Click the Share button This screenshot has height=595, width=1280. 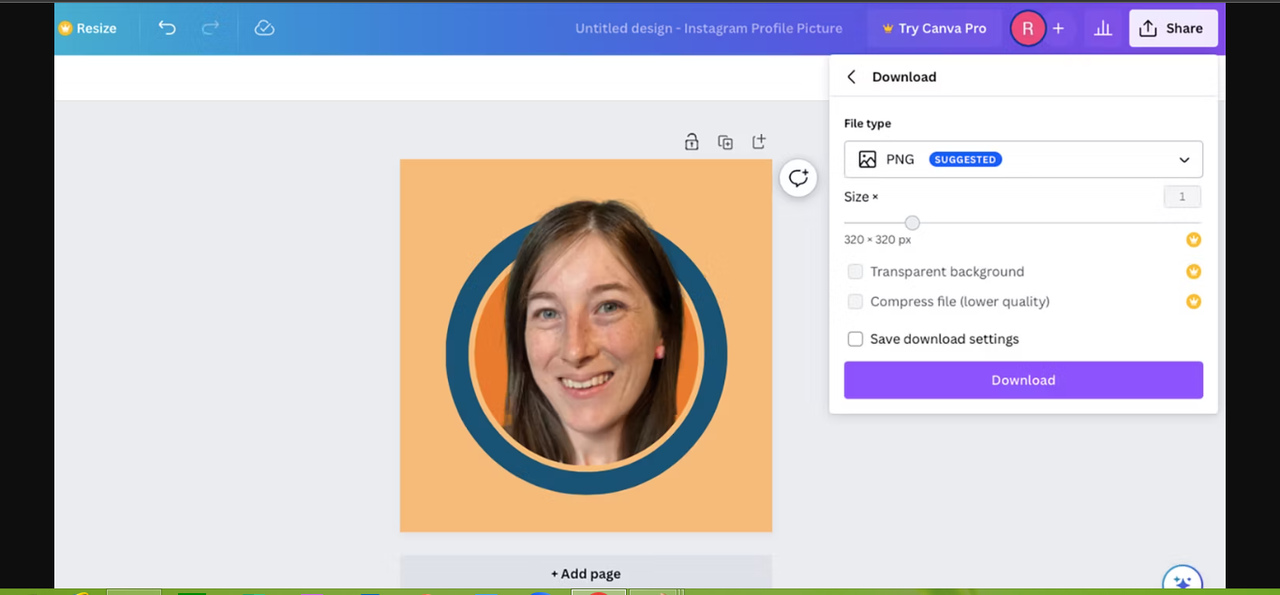click(1173, 28)
